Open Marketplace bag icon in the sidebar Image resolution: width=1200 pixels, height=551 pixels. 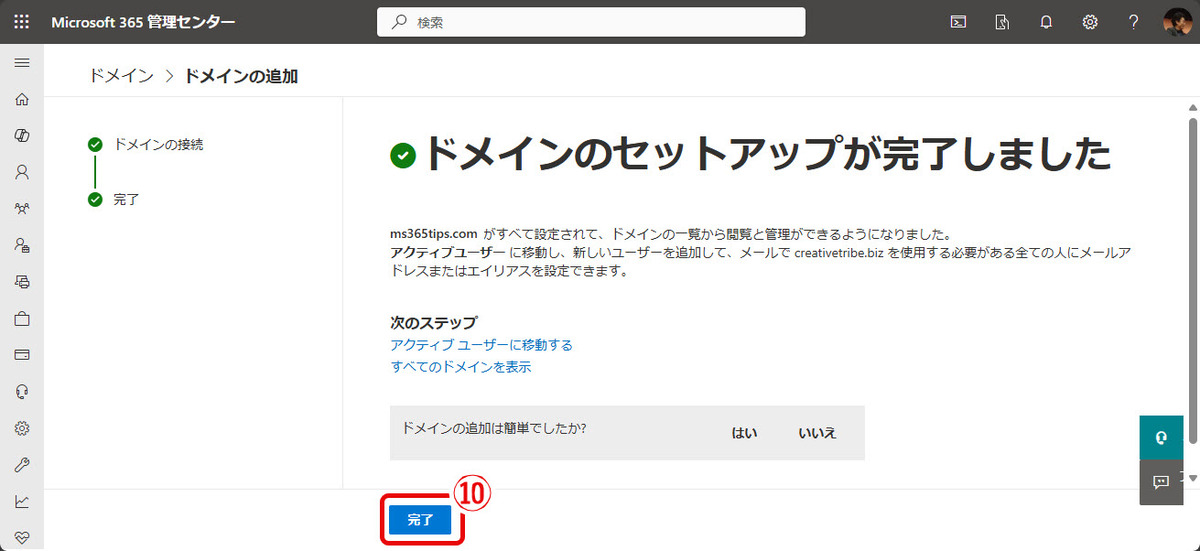point(22,319)
